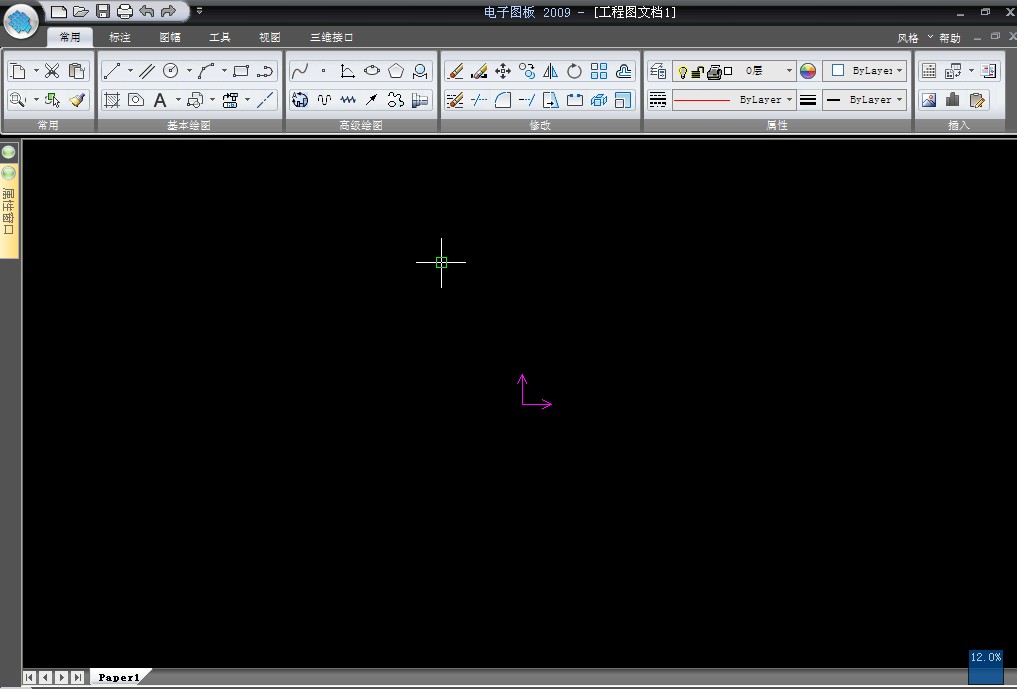This screenshot has width=1017, height=689.
Task: Select the Paper1 sheet tab
Action: click(x=119, y=677)
